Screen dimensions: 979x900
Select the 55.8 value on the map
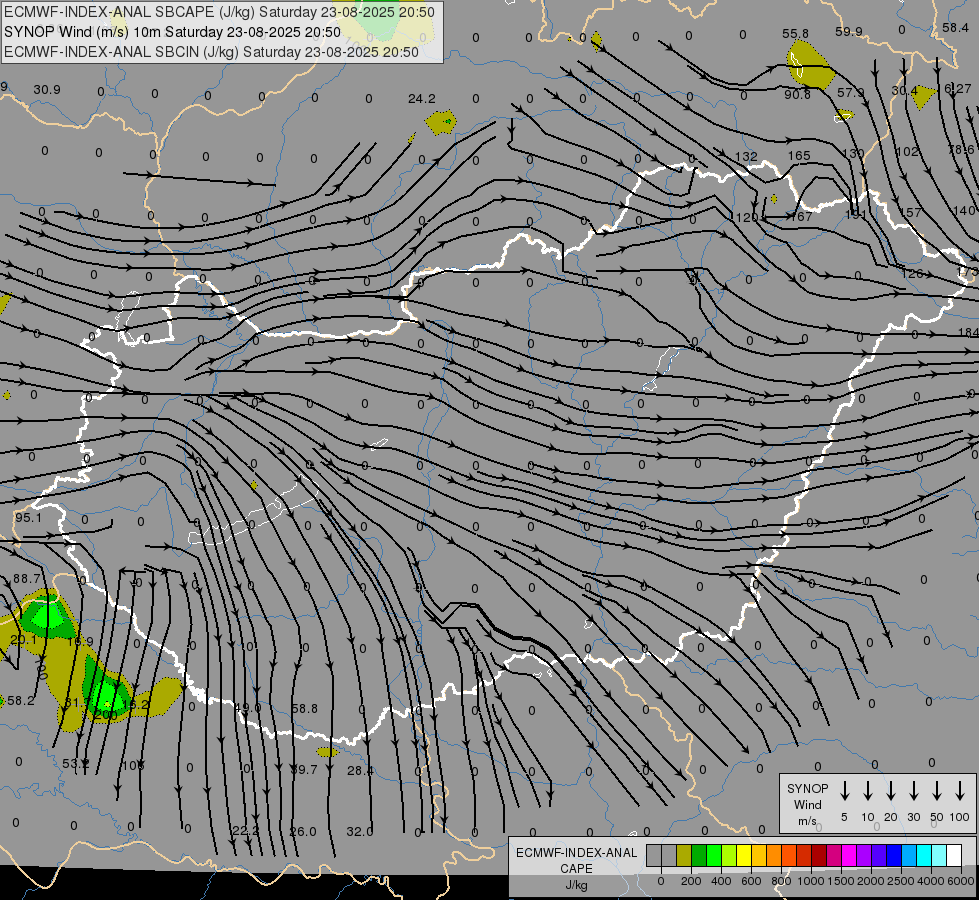click(795, 34)
